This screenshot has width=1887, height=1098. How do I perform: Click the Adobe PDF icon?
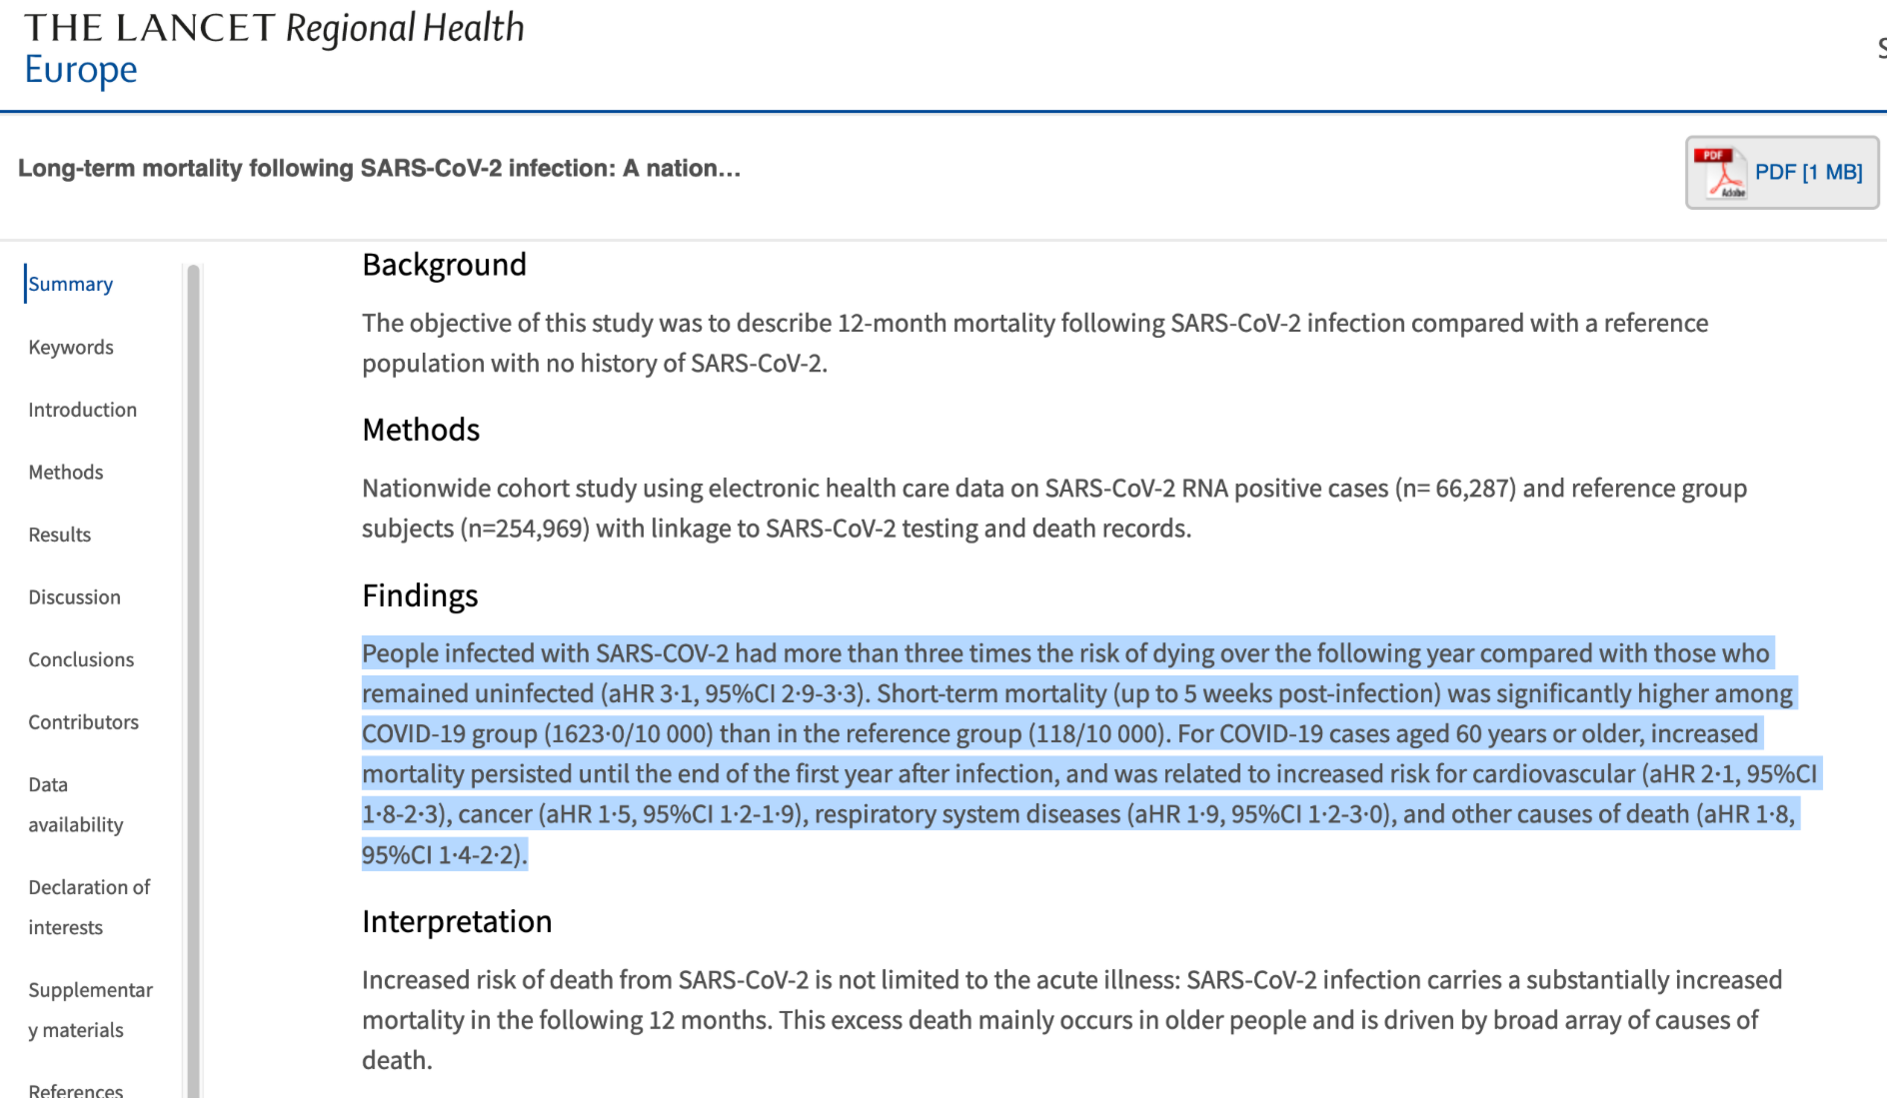[x=1720, y=173]
